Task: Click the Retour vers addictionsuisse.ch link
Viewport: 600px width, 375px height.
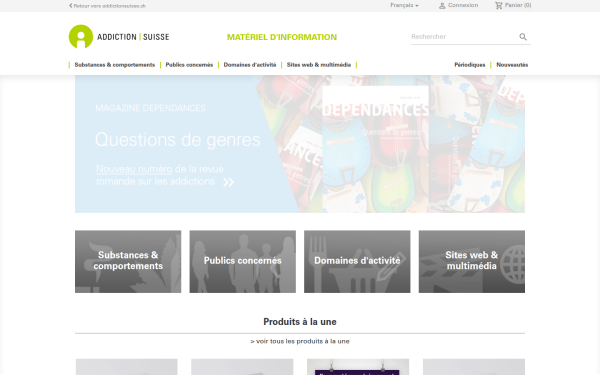Action: (x=109, y=6)
